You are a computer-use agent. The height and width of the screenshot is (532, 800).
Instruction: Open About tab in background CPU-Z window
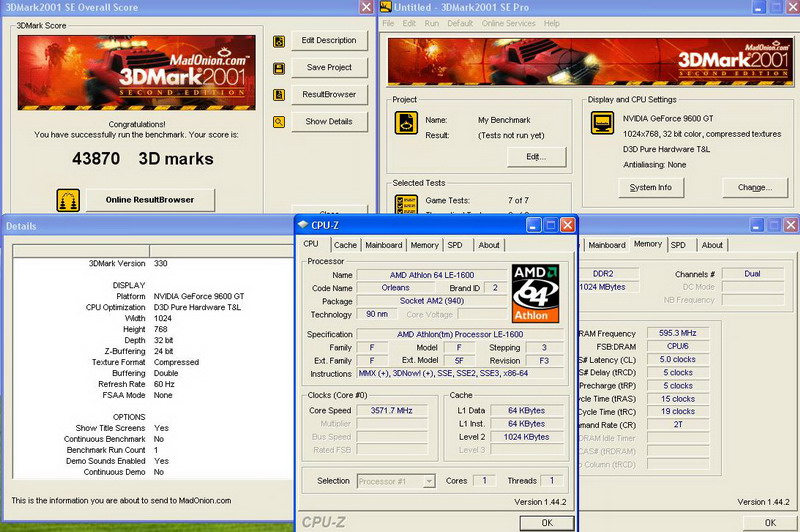pos(712,245)
